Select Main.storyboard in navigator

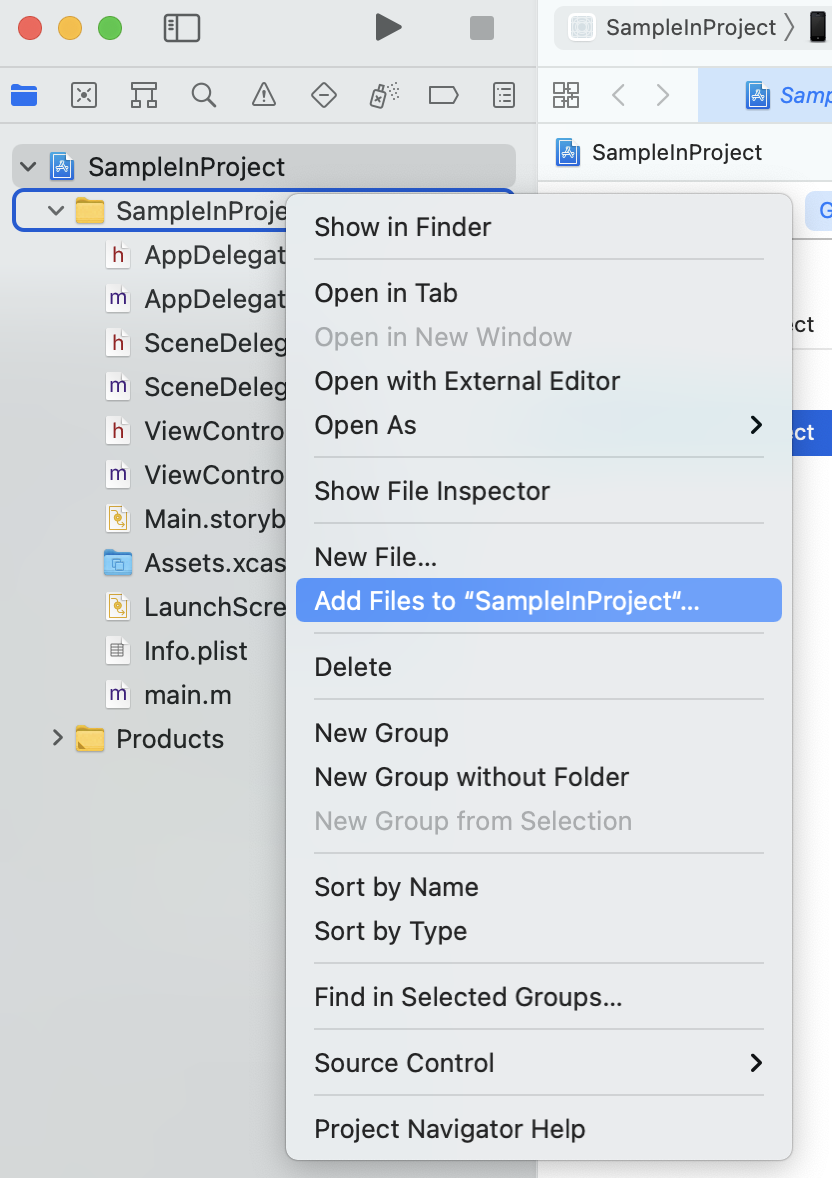point(195,518)
